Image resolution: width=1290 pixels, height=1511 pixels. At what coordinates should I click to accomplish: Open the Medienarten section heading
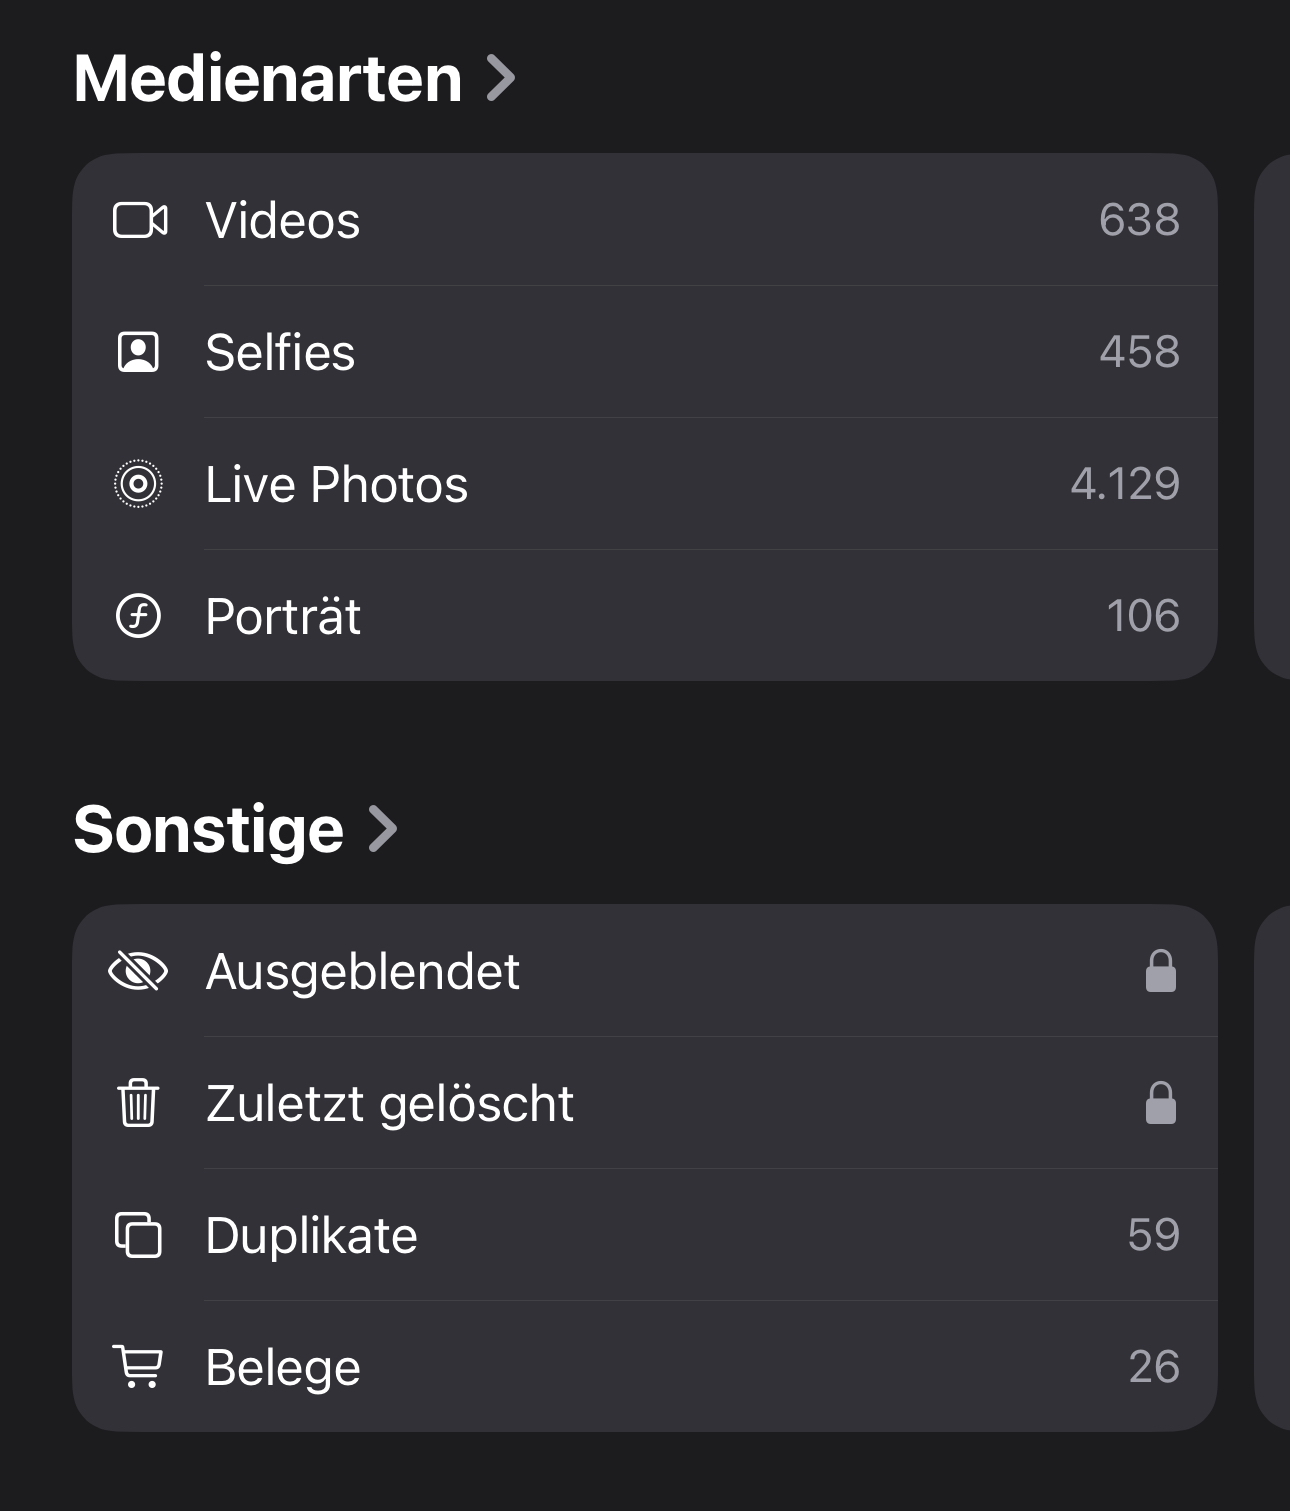click(x=268, y=78)
